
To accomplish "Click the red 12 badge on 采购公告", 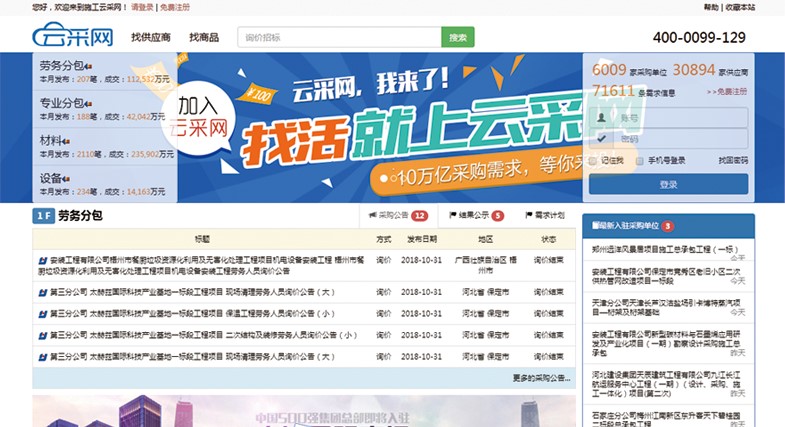I will 420,216.
